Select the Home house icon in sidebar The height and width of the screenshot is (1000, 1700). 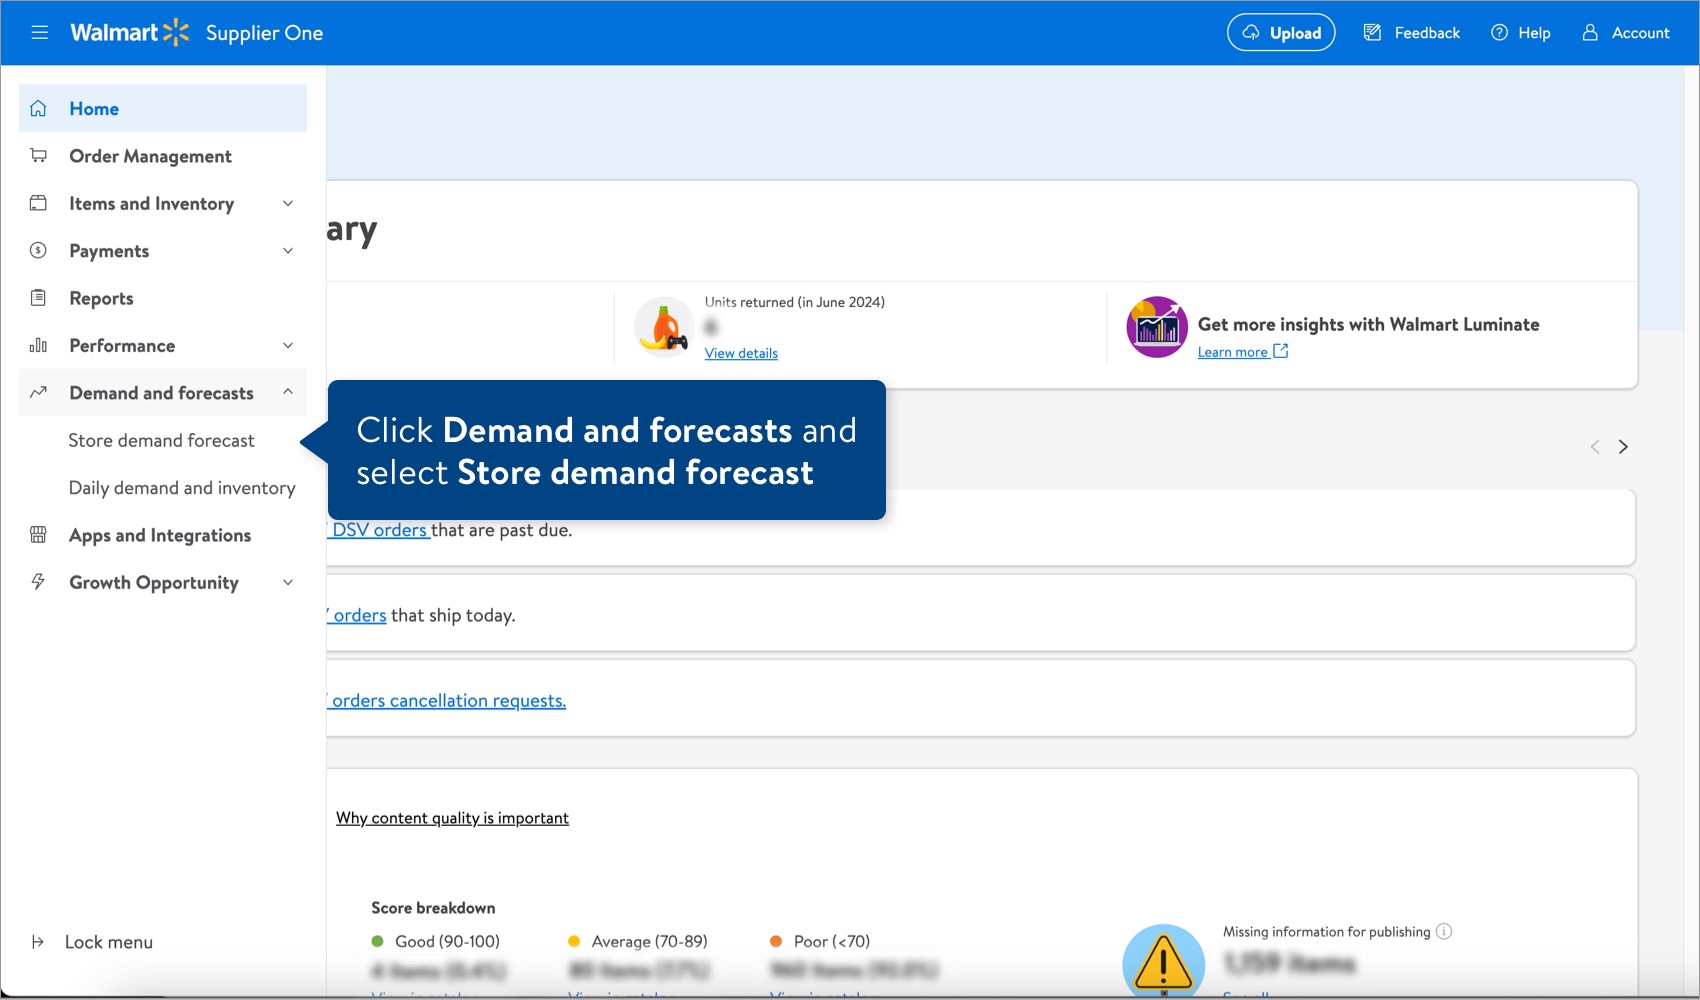pyautogui.click(x=38, y=108)
